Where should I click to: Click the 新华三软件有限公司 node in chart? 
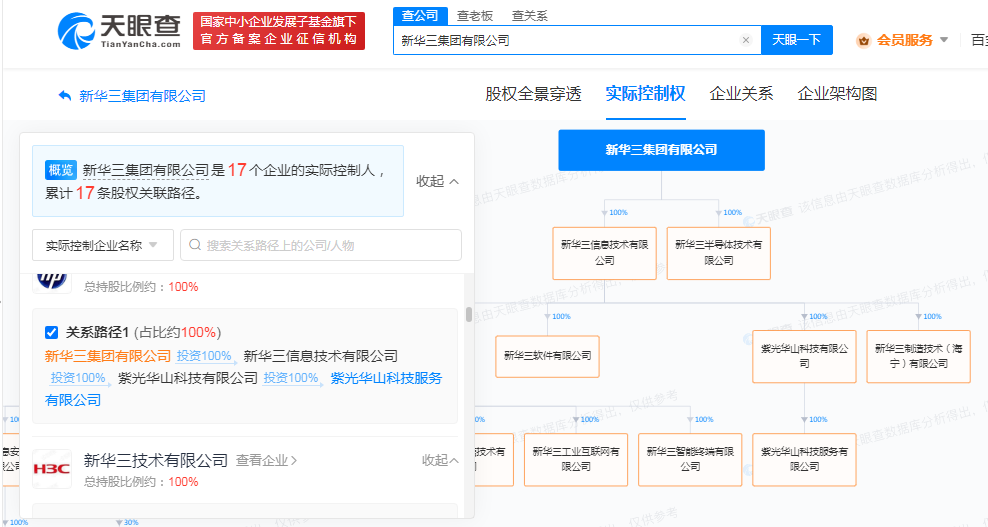(547, 356)
